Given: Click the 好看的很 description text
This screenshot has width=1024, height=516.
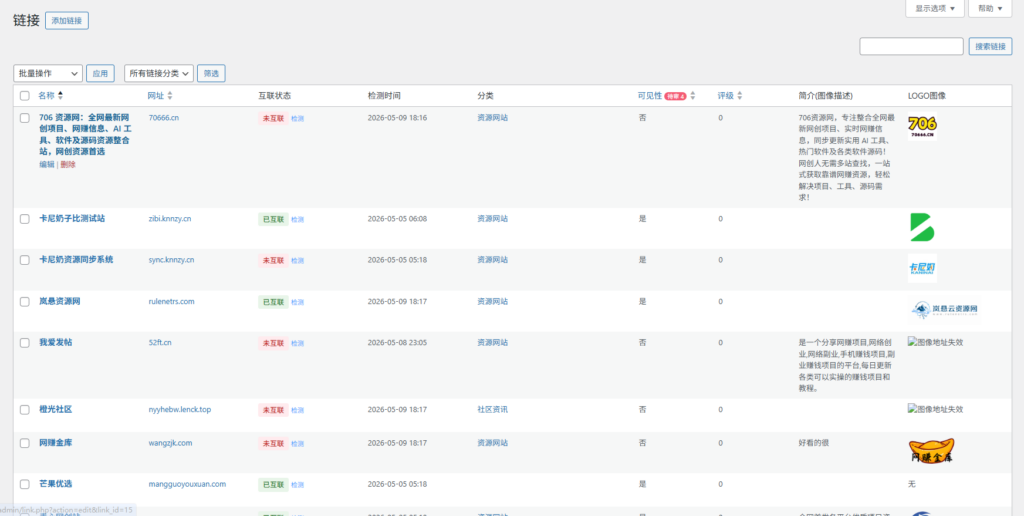Looking at the screenshot, I should (814, 443).
